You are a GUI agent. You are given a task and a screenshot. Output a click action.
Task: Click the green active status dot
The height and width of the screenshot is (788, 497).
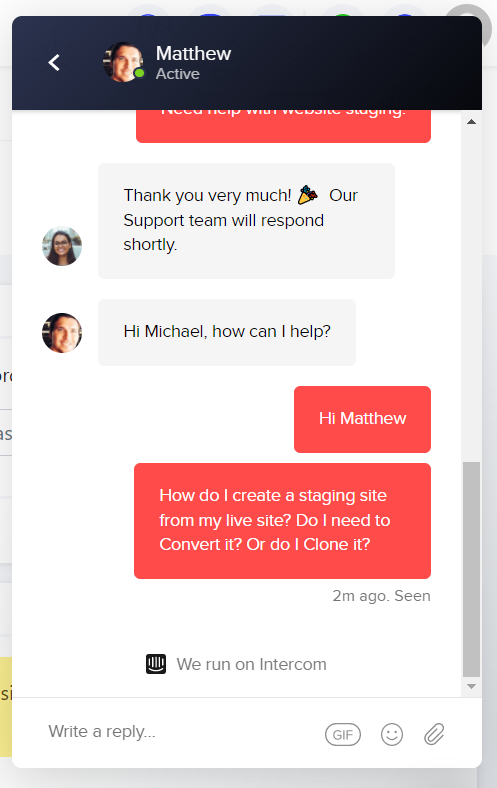(x=139, y=74)
